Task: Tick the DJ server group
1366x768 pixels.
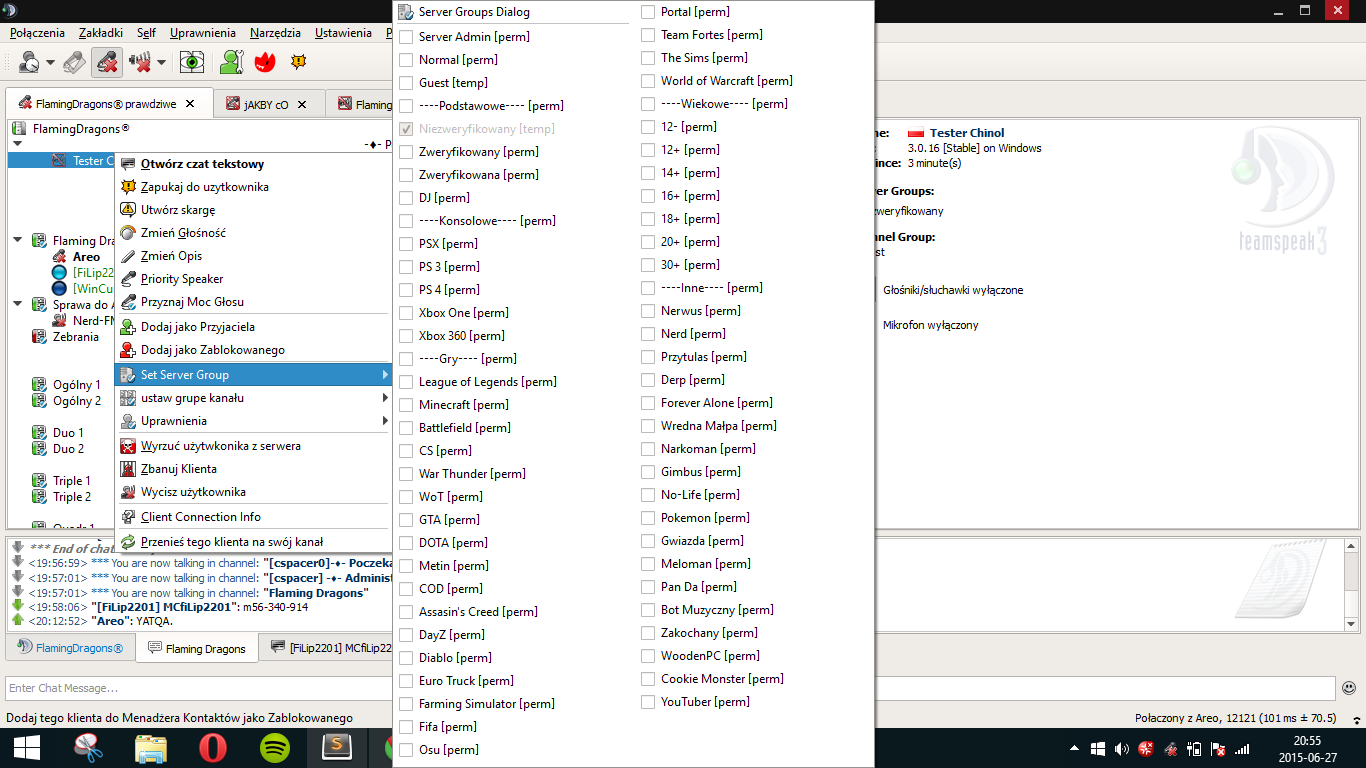Action: [406, 198]
